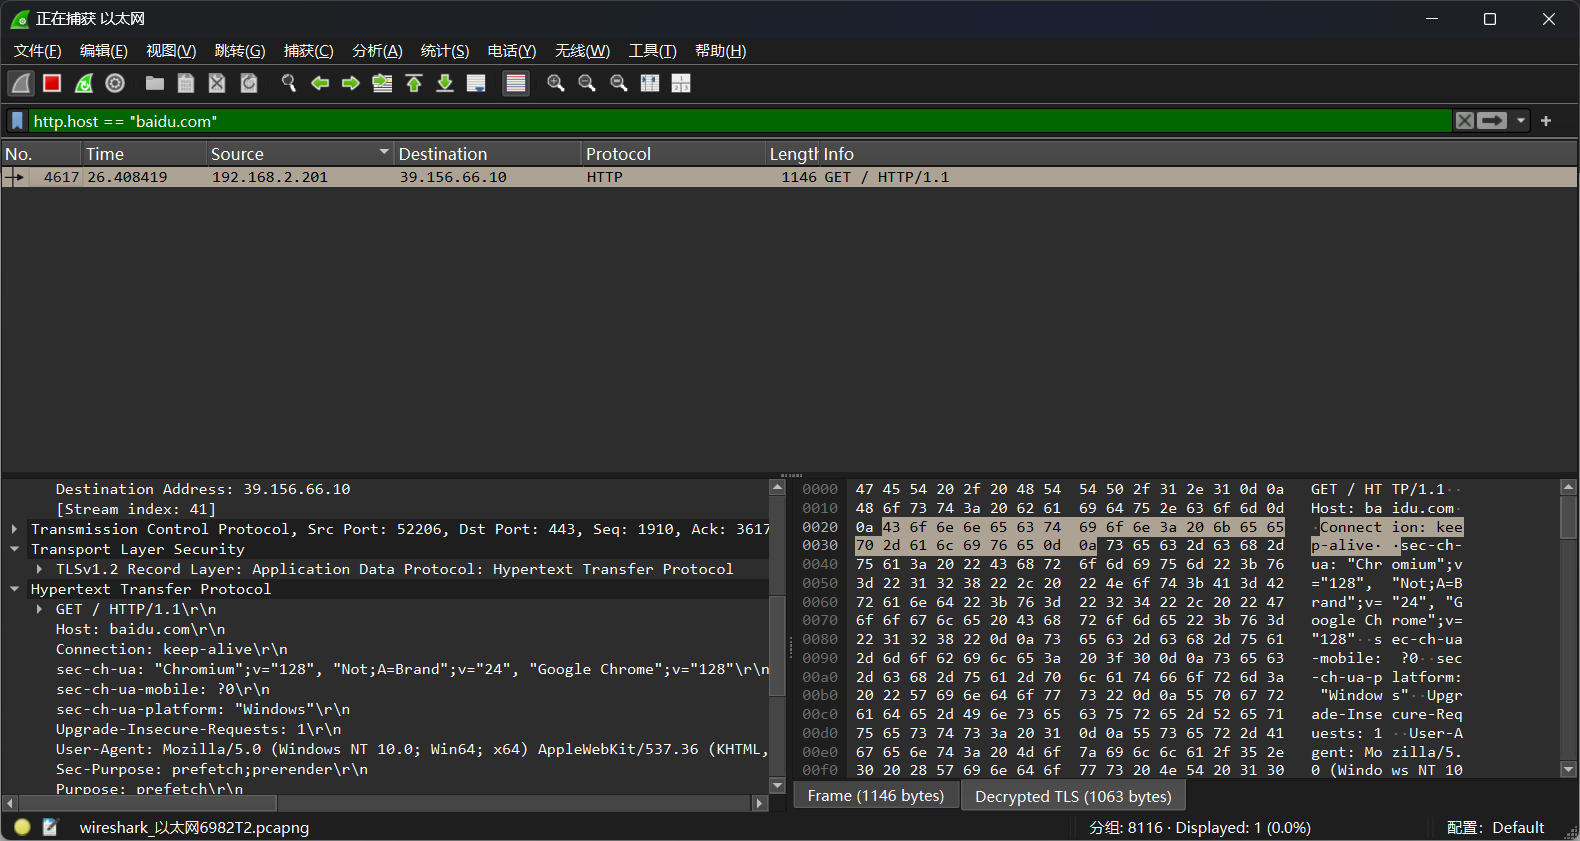Jump to the last packet icon
Viewport: 1580px width, 841px height.
pyautogui.click(x=445, y=83)
